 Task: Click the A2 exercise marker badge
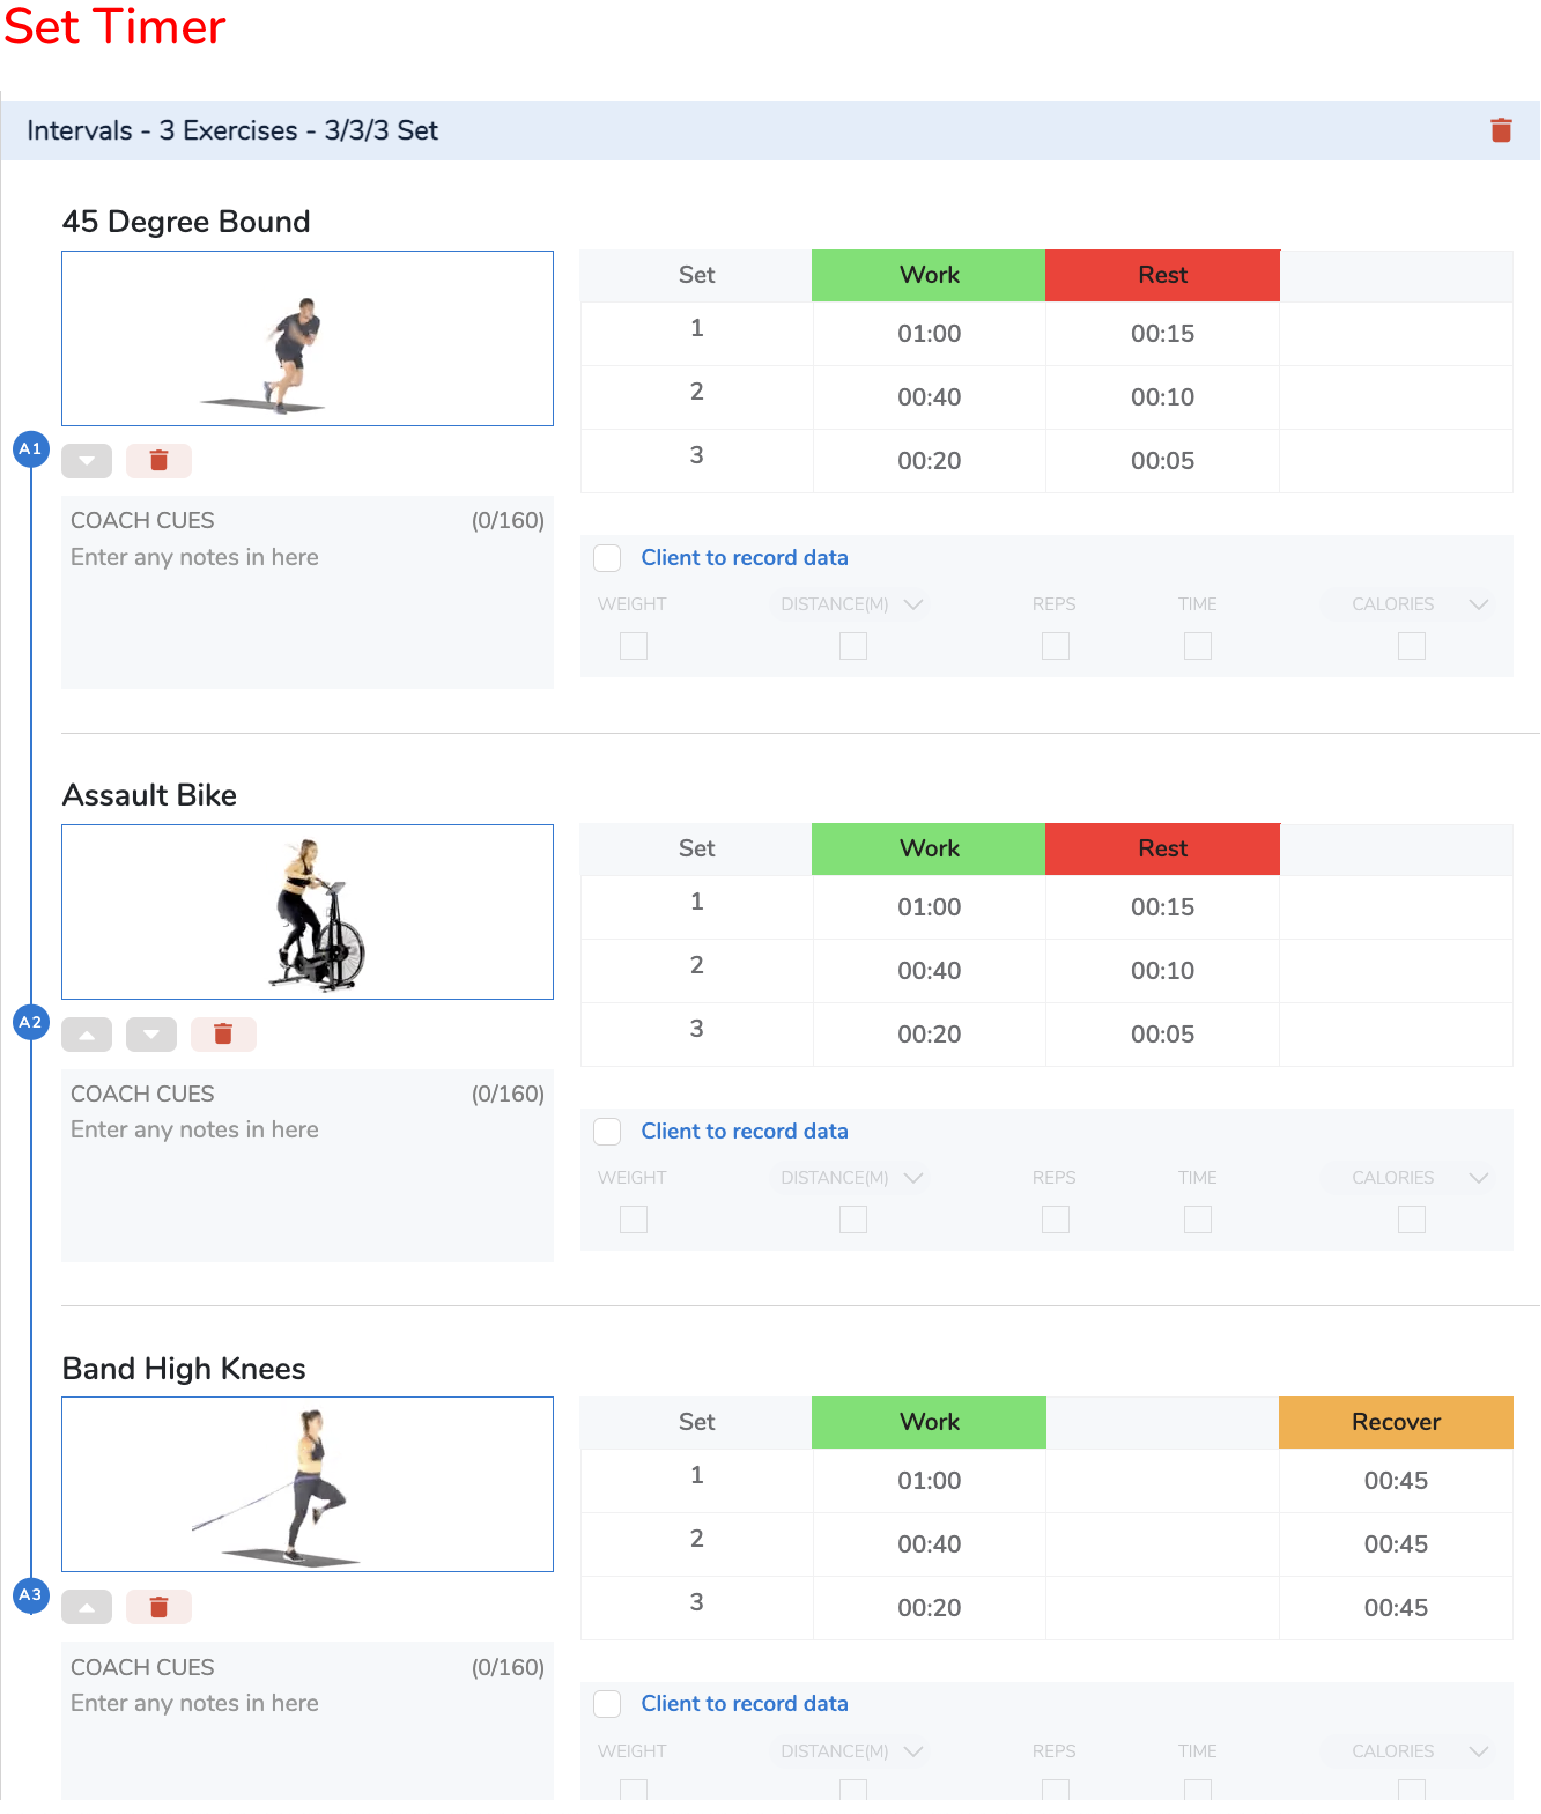click(x=31, y=1022)
